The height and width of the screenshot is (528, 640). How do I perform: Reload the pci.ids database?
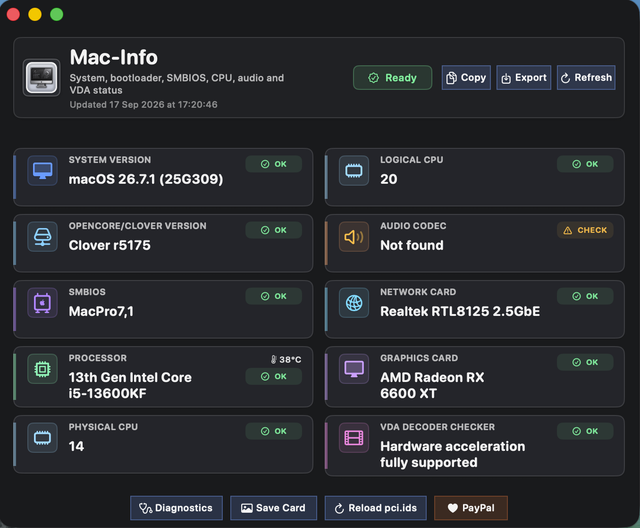pos(376,508)
